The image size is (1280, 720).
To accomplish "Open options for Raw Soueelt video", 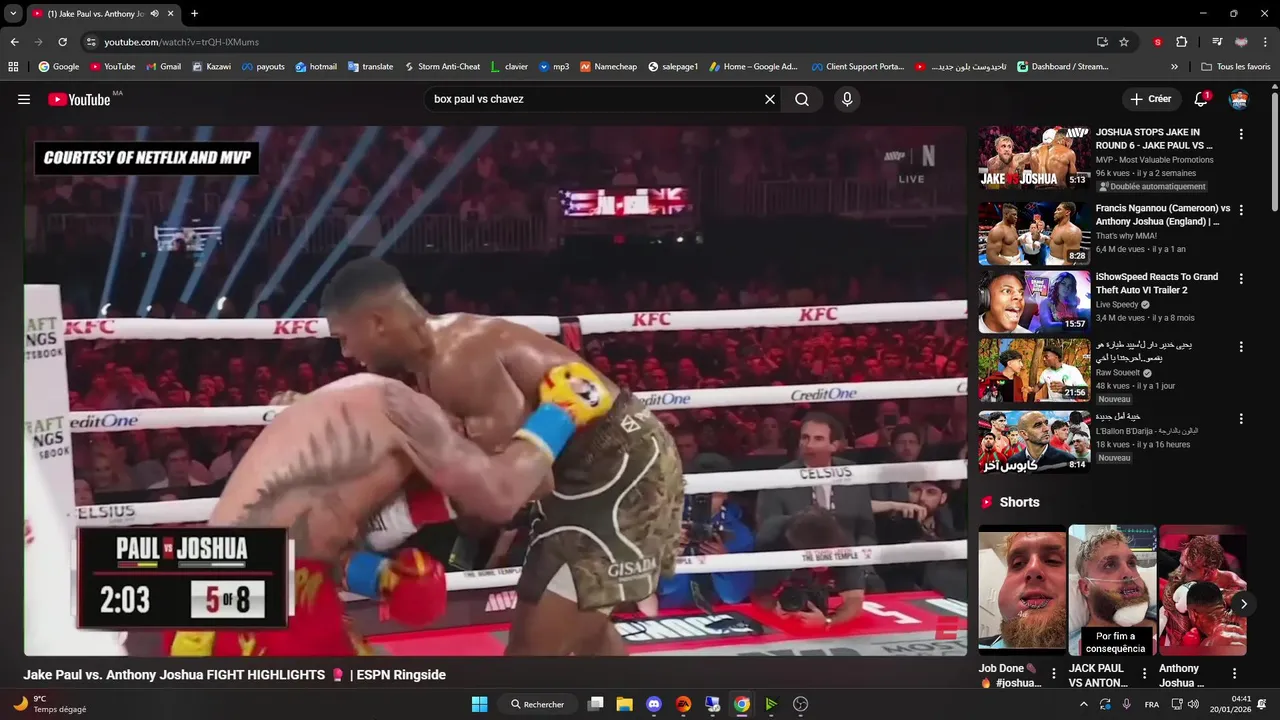I will 1241,347.
